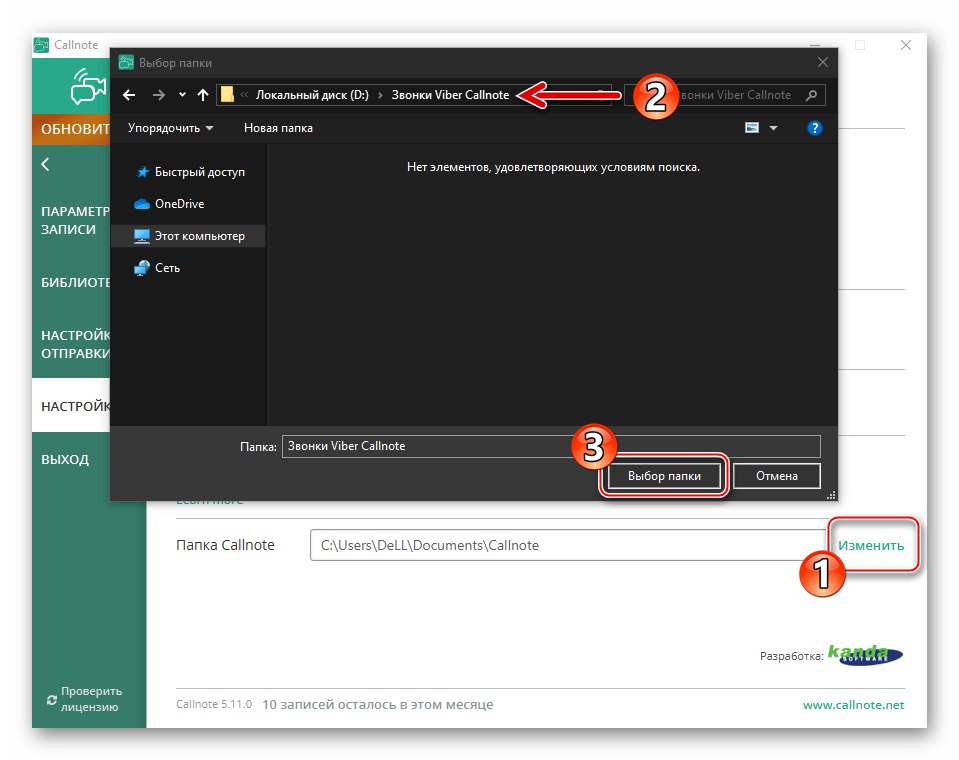This screenshot has width=959, height=760.
Task: Click the search field in folder dialog
Action: [x=724, y=95]
